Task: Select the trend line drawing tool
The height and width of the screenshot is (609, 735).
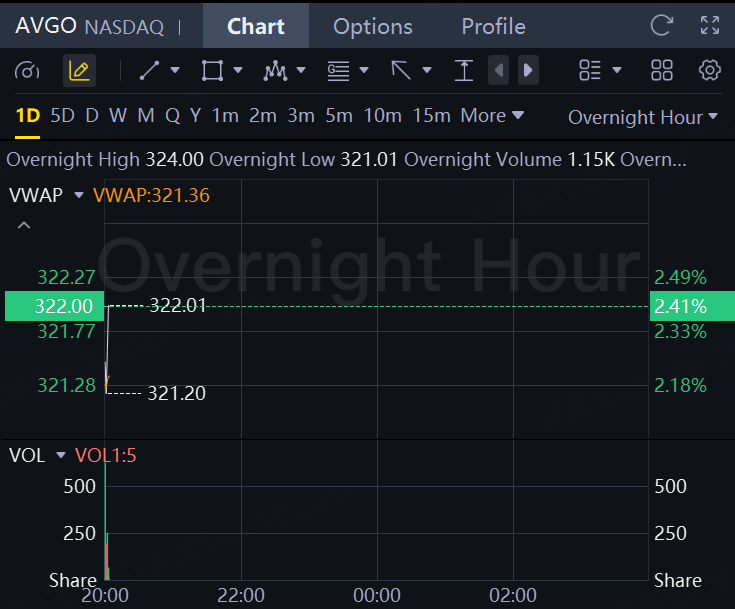Action: [150, 70]
